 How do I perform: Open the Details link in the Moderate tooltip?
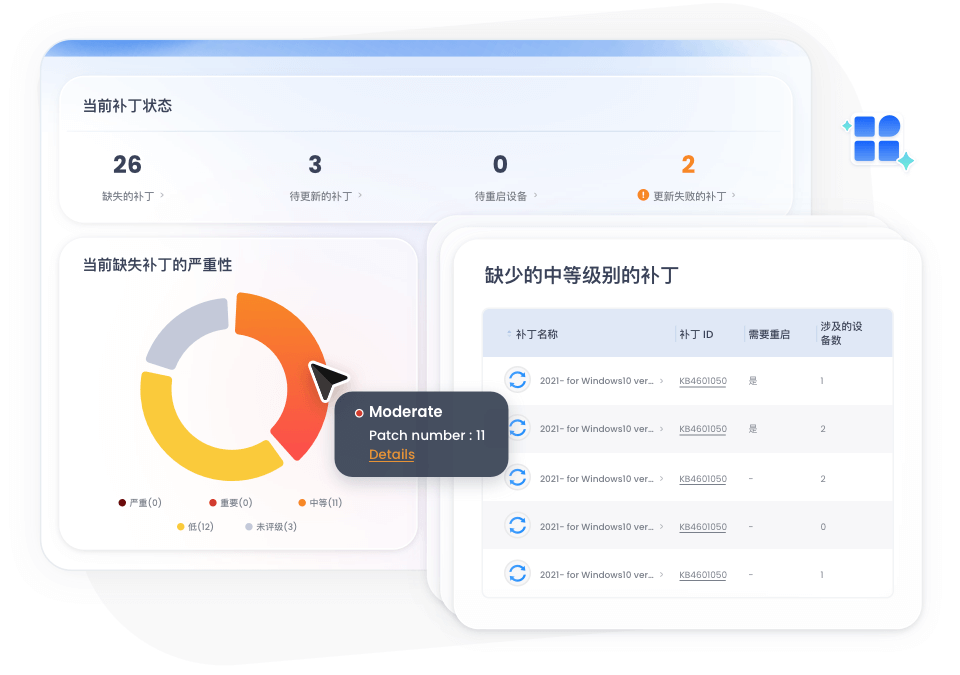coord(391,454)
